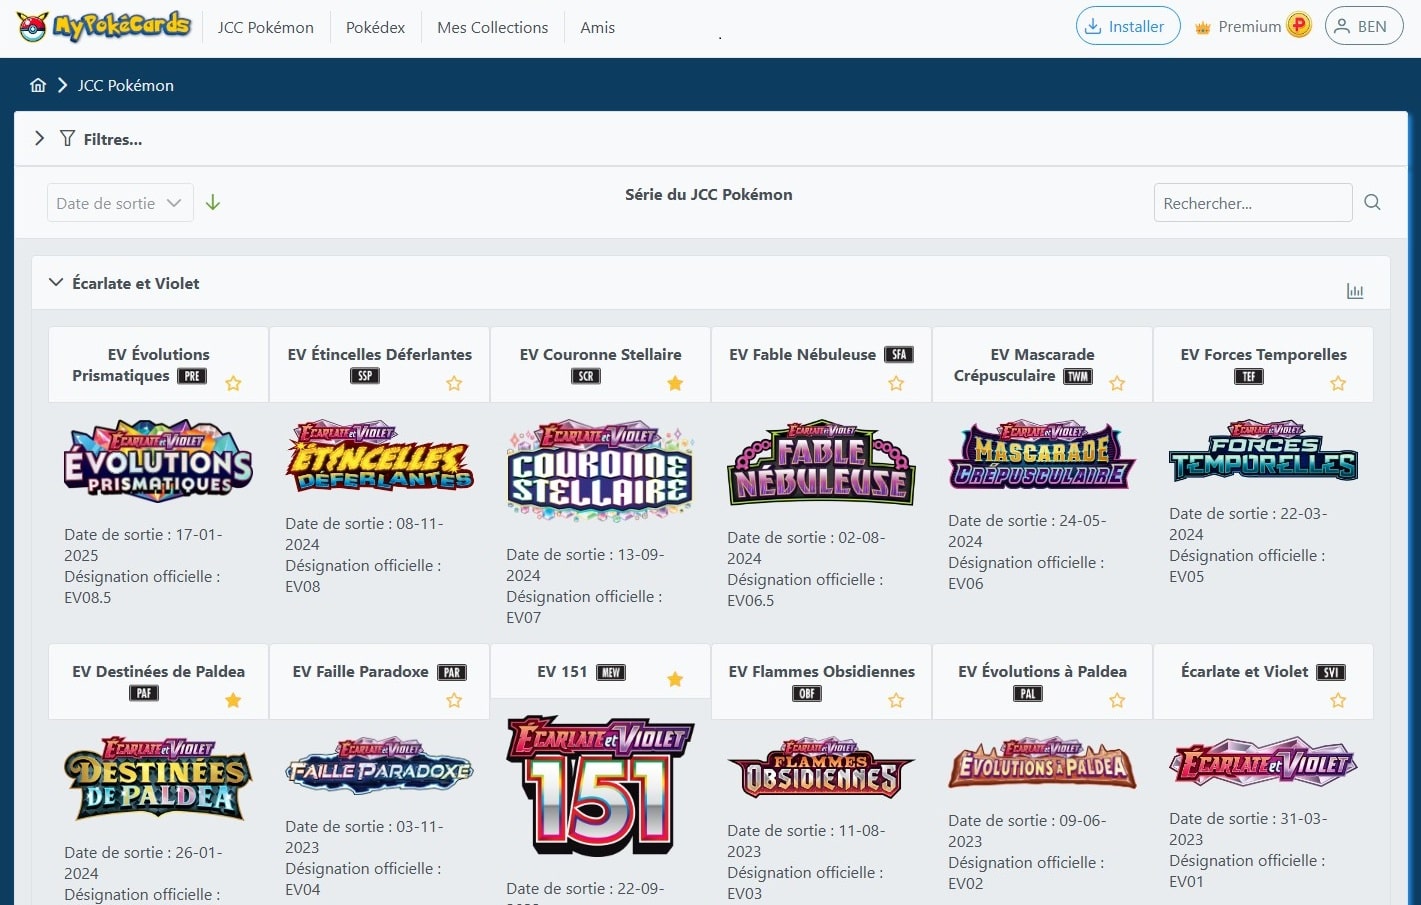Click the Rechercher search field
Viewport: 1421px width, 905px height.
[x=1252, y=203]
